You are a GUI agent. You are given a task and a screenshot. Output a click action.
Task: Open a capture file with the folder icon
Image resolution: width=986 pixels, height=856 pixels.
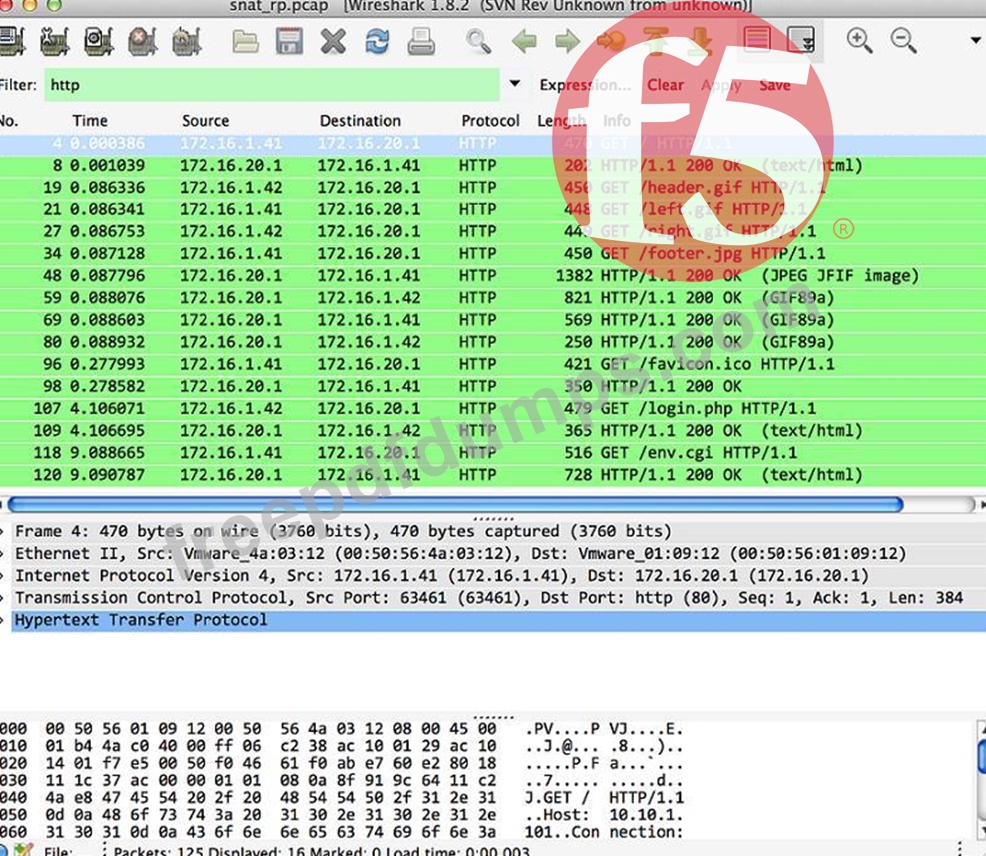point(245,41)
